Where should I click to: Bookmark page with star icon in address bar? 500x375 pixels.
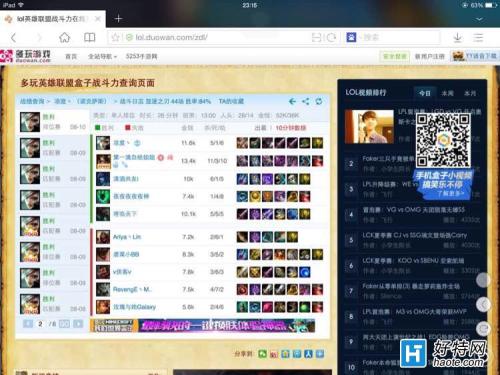(115, 37)
